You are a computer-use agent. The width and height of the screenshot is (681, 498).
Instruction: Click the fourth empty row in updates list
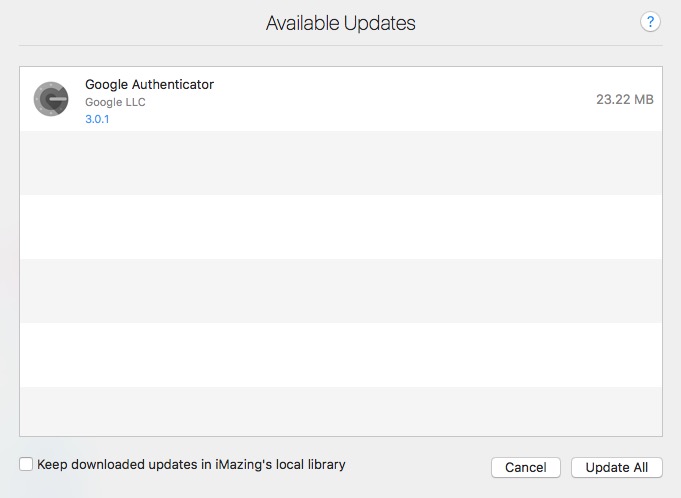pyautogui.click(x=340, y=355)
